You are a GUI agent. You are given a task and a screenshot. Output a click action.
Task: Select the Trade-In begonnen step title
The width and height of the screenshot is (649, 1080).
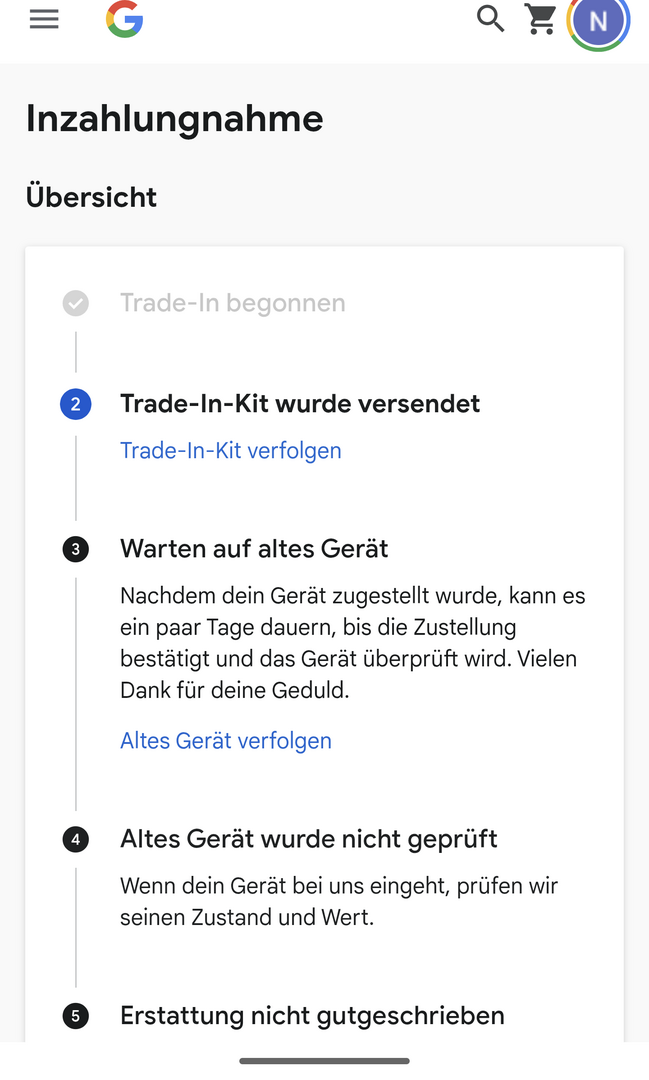232,303
